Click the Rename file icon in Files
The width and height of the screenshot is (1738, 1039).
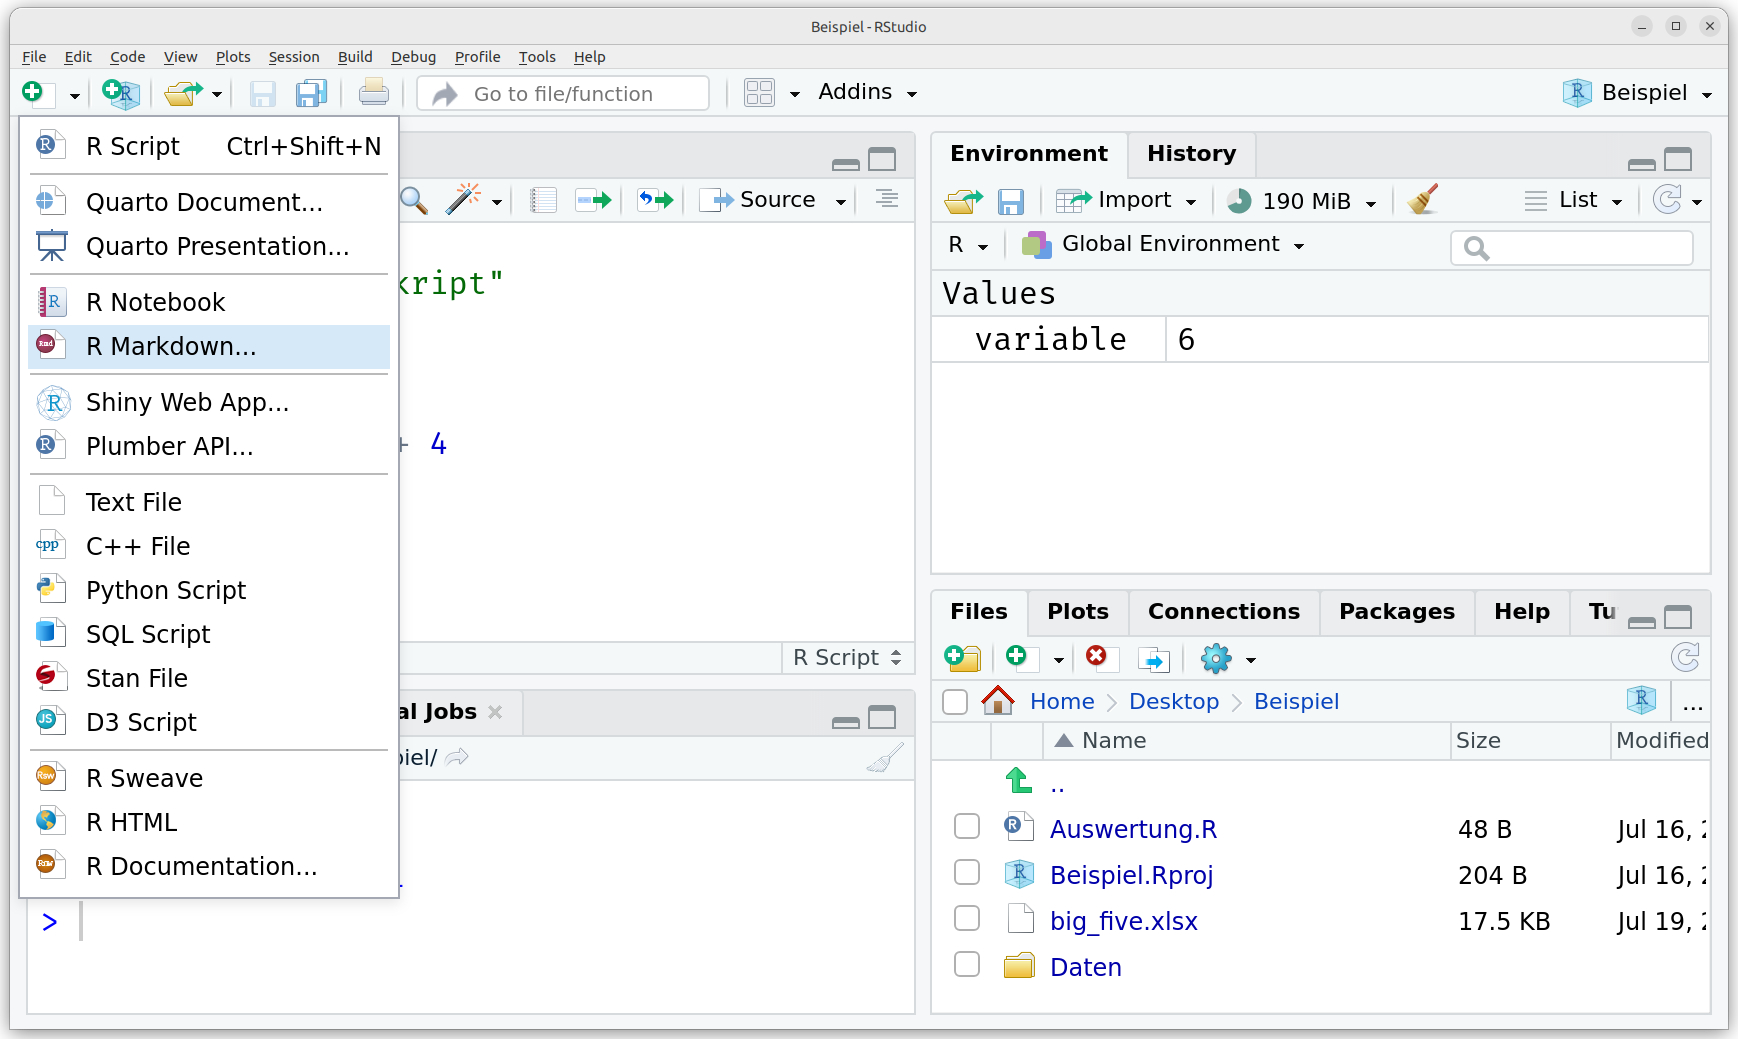(1154, 659)
